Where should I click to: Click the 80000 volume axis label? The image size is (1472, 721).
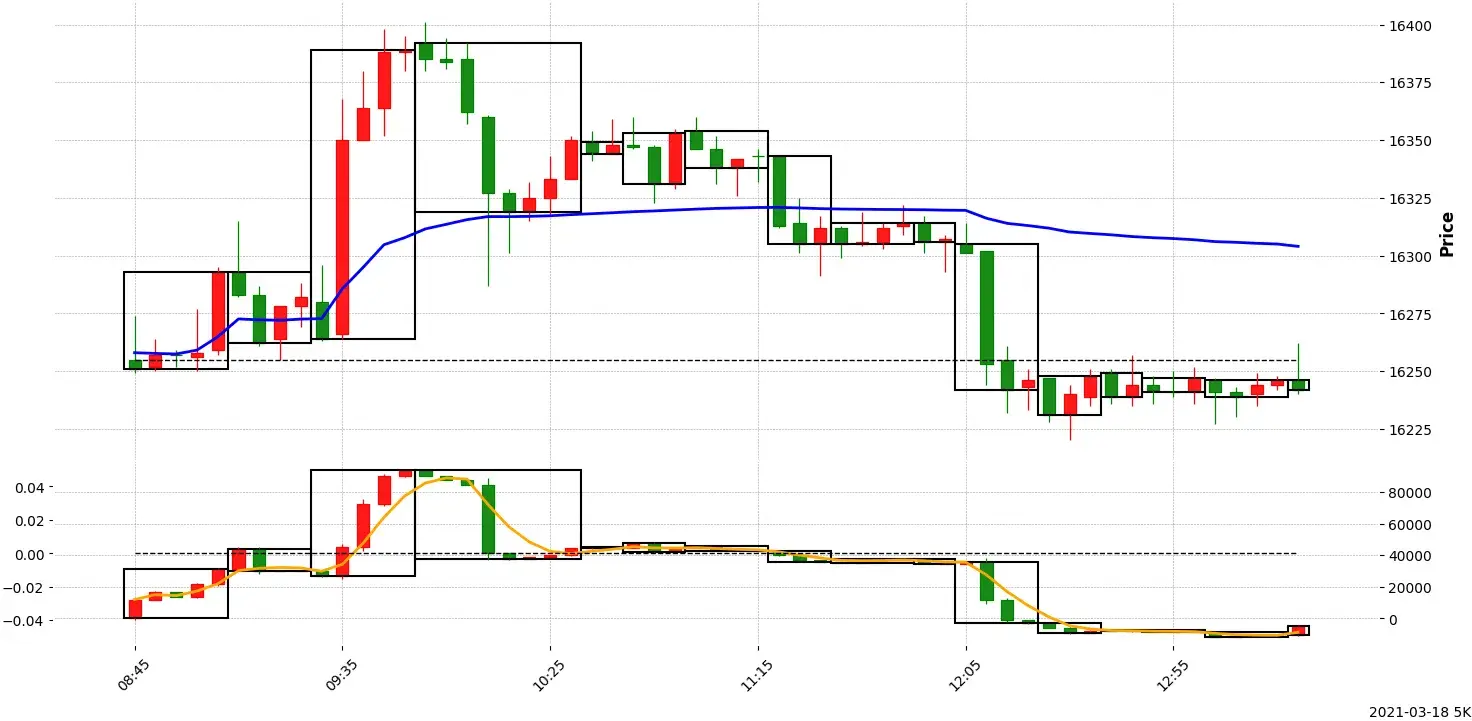(x=1411, y=493)
